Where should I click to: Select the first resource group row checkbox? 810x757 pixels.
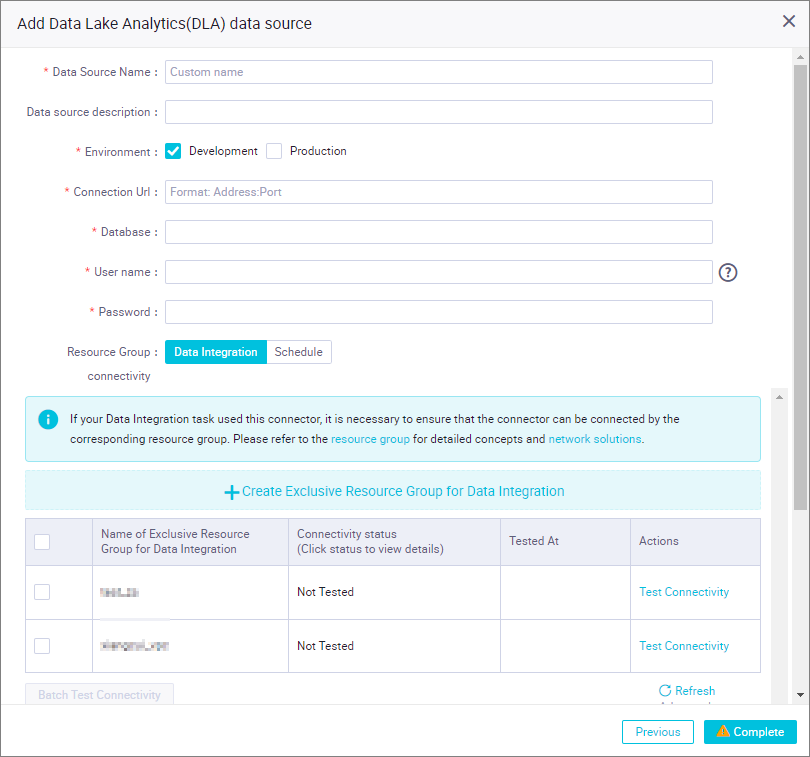tap(42, 592)
